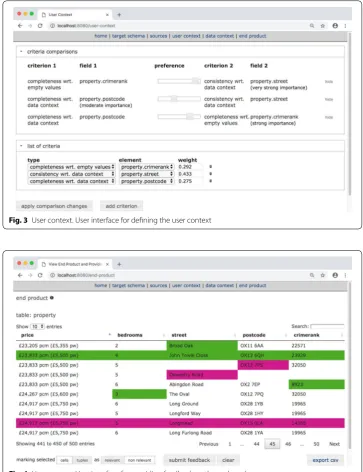
Task: Close the View End Product tab
Action: pyautogui.click(x=107, y=264)
